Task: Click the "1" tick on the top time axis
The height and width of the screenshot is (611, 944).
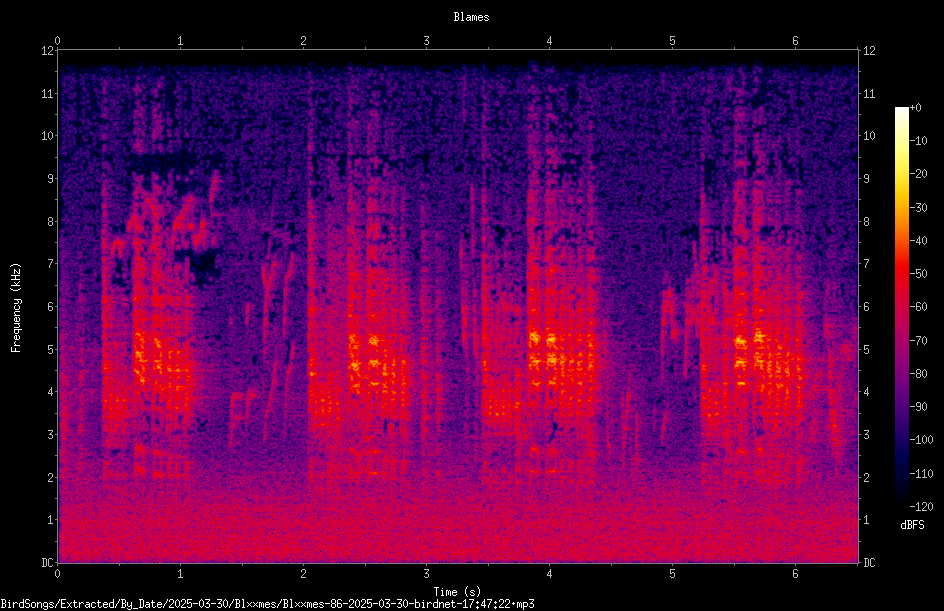Action: click(180, 41)
